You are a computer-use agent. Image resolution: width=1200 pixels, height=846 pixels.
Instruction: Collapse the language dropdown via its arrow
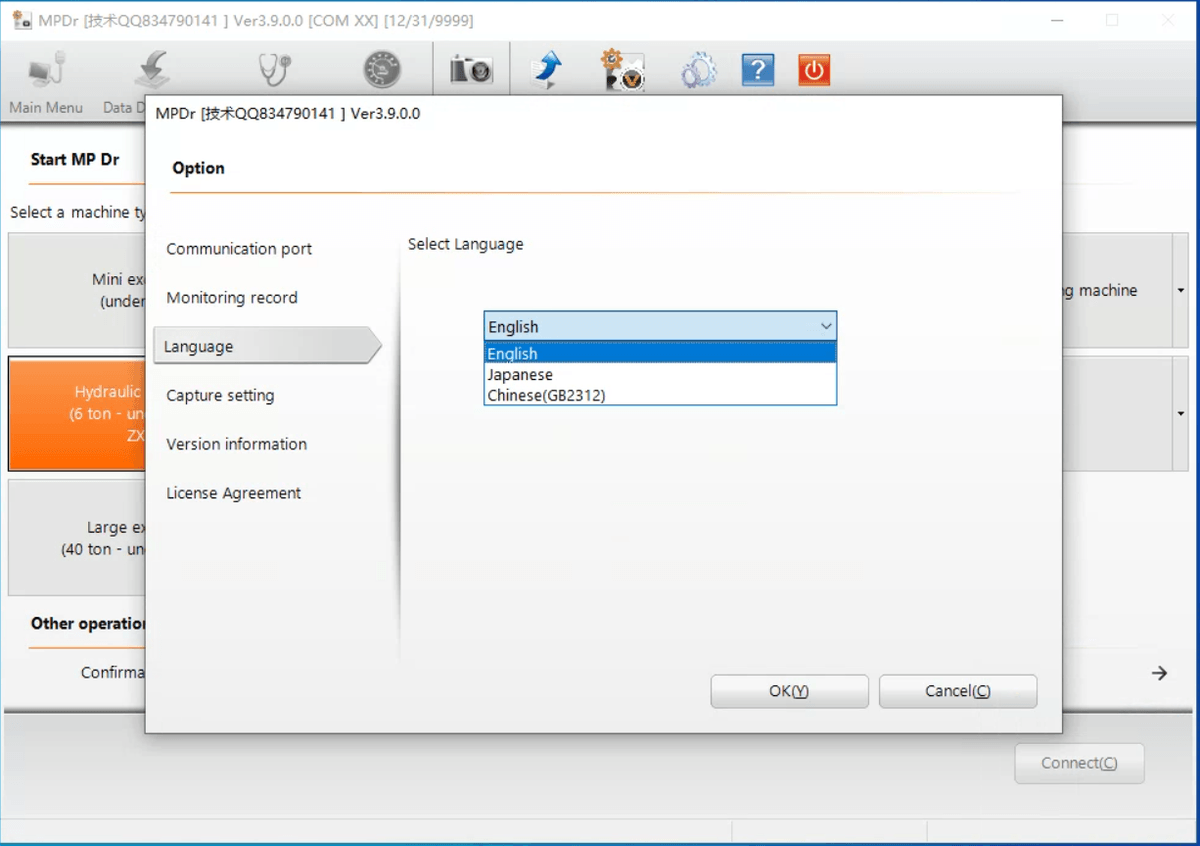pyautogui.click(x=825, y=327)
